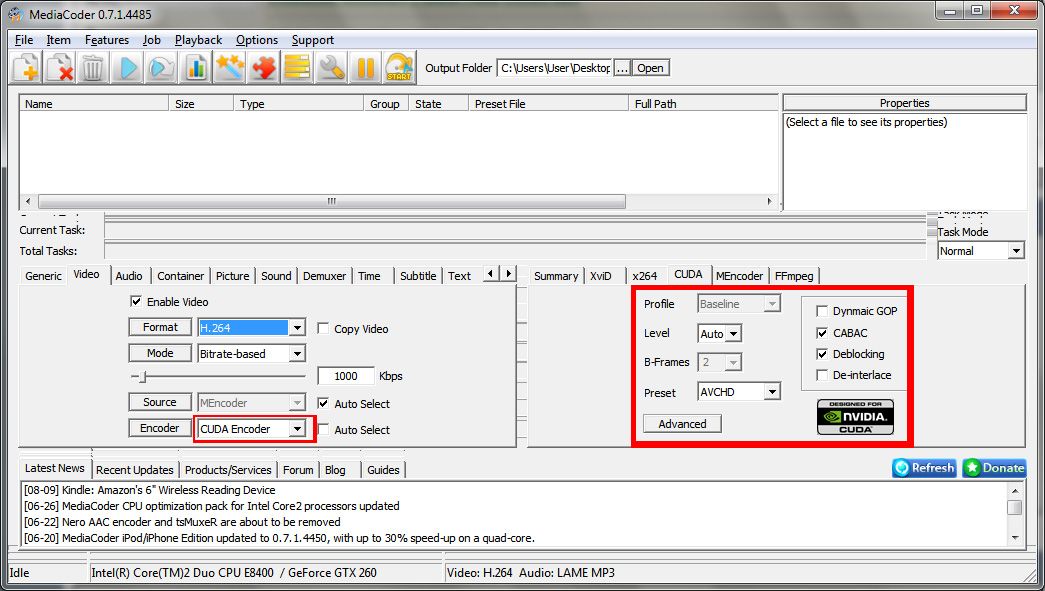The image size is (1045, 591).
Task: Toggle the Enable Video checkbox
Action: pyautogui.click(x=136, y=302)
